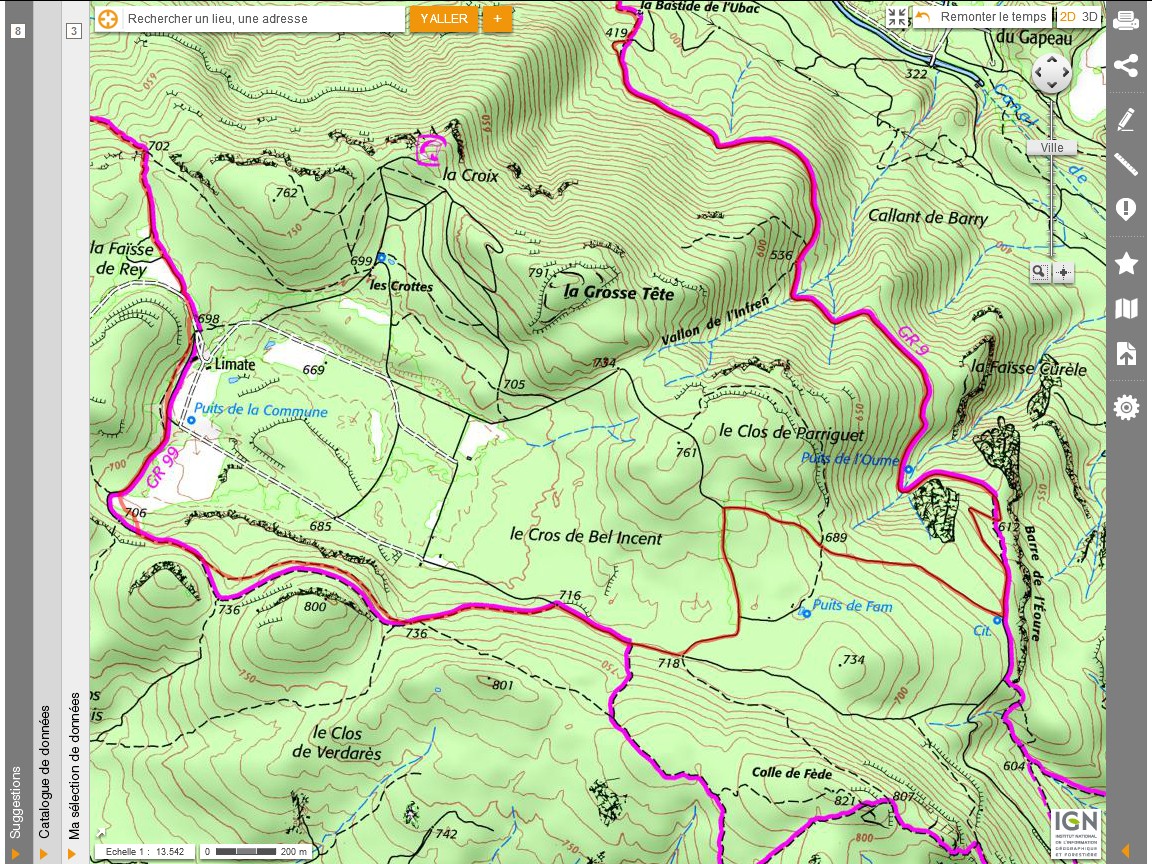Switch to 3D view
1152x864 pixels.
(x=1090, y=17)
